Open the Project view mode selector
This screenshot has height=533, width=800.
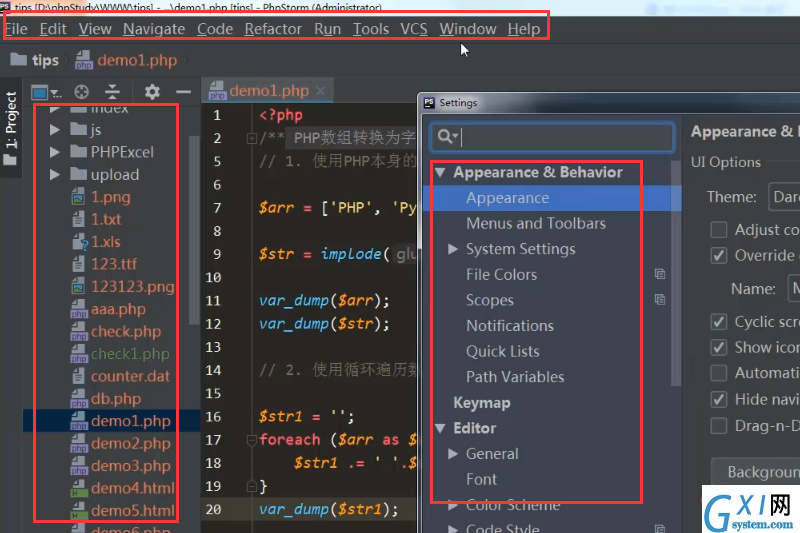point(45,93)
